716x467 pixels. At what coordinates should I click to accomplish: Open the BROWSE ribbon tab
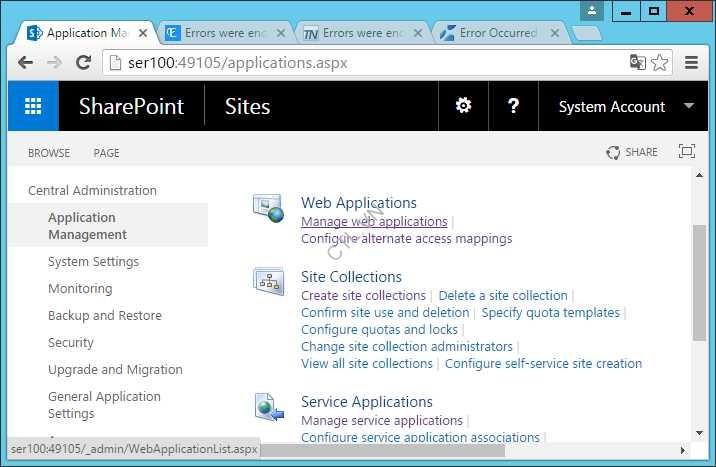(49, 153)
